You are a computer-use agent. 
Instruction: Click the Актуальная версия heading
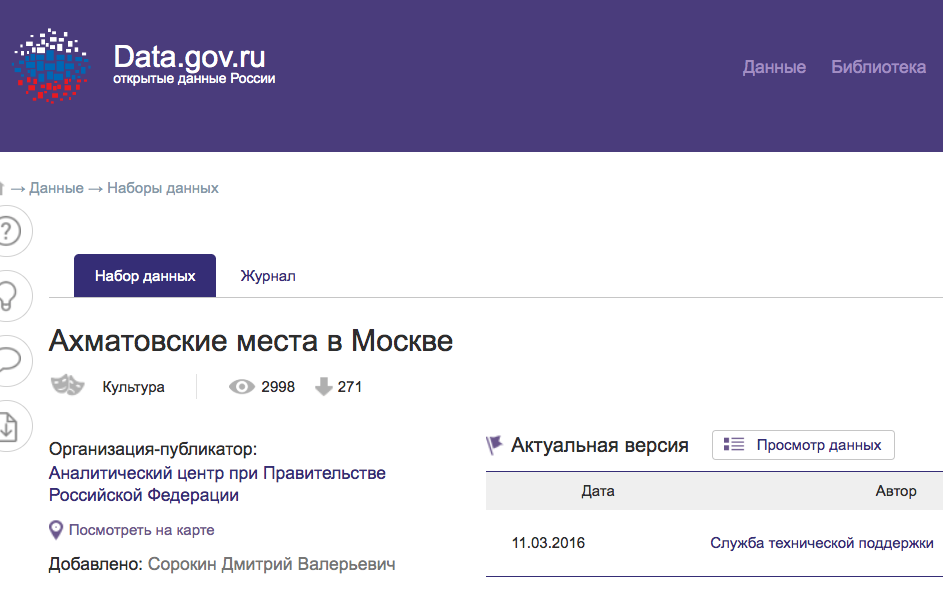click(x=600, y=445)
